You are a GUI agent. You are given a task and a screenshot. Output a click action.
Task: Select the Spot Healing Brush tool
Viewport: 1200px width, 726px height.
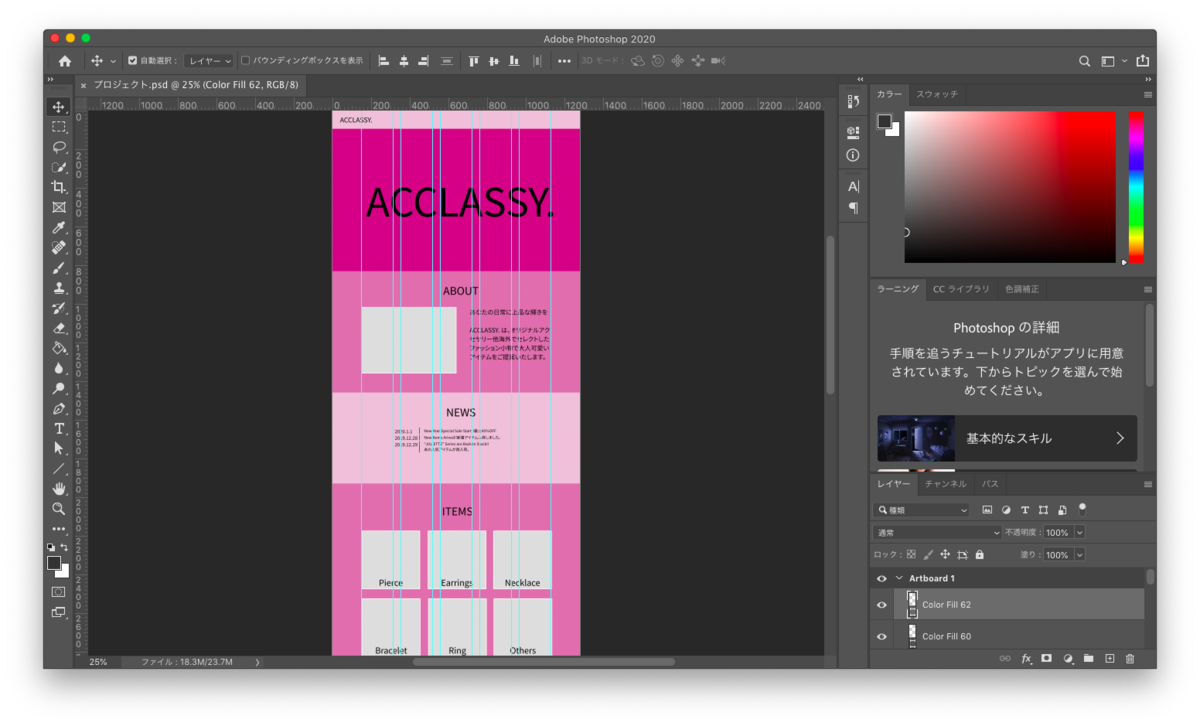pyautogui.click(x=59, y=247)
